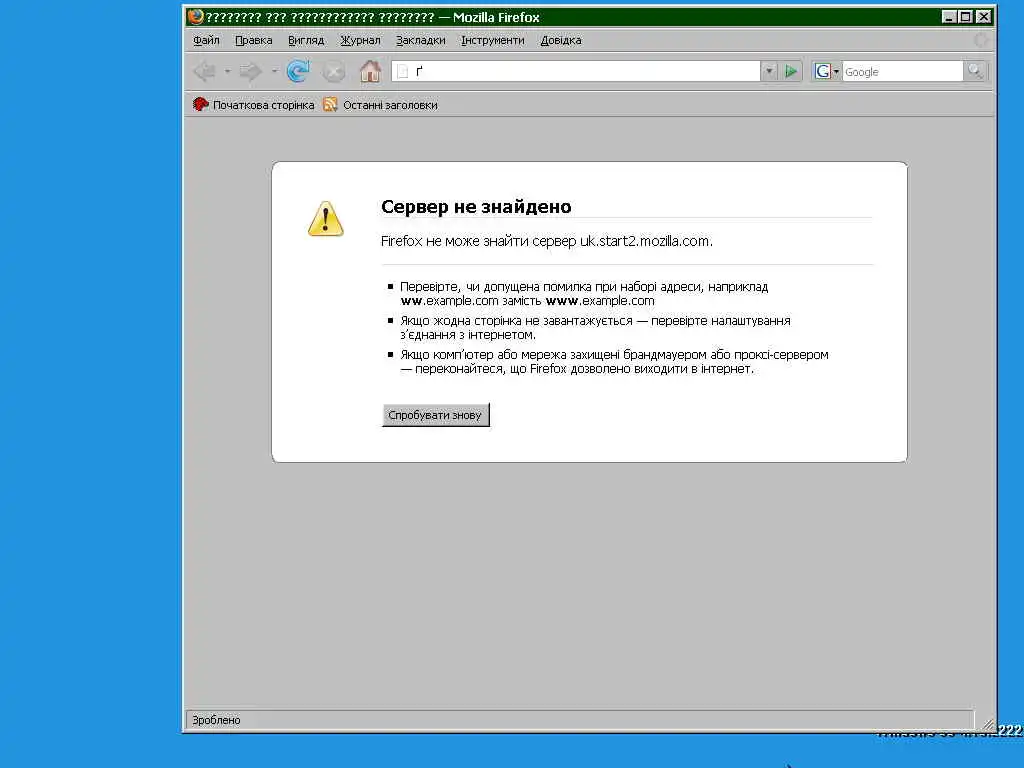This screenshot has width=1024, height=768.
Task: Click the Сервер не знайдено heading
Action: coord(476,206)
